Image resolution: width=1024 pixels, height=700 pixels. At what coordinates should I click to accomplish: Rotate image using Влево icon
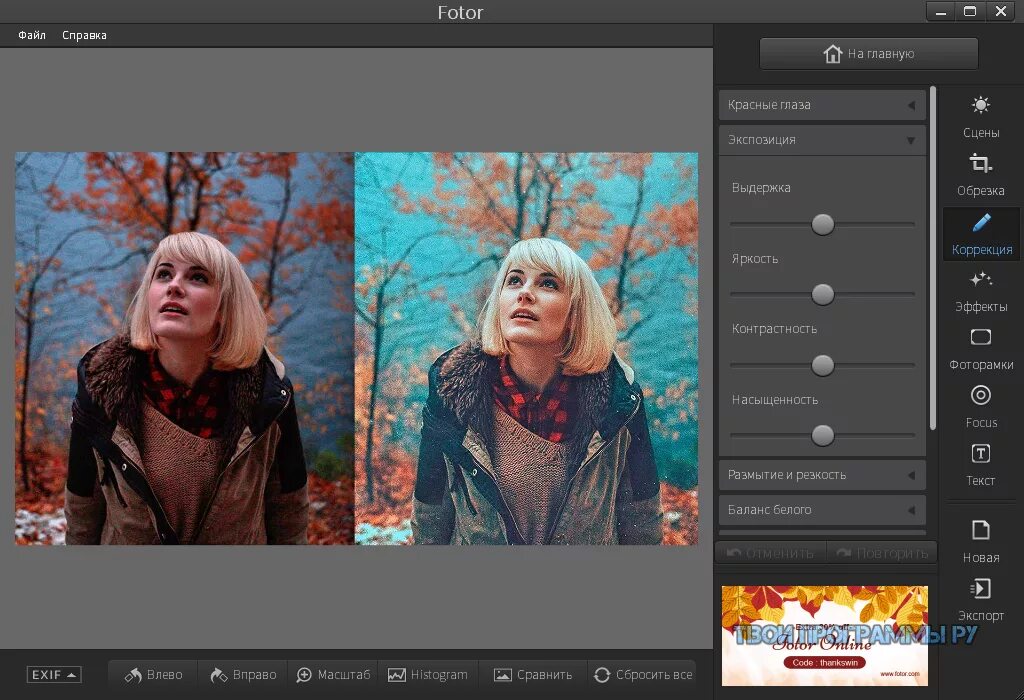[x=133, y=675]
